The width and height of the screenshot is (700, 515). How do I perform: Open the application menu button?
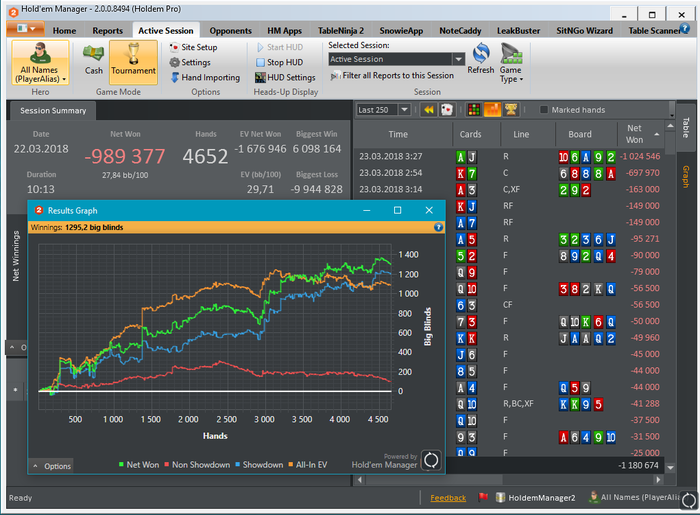(25, 29)
